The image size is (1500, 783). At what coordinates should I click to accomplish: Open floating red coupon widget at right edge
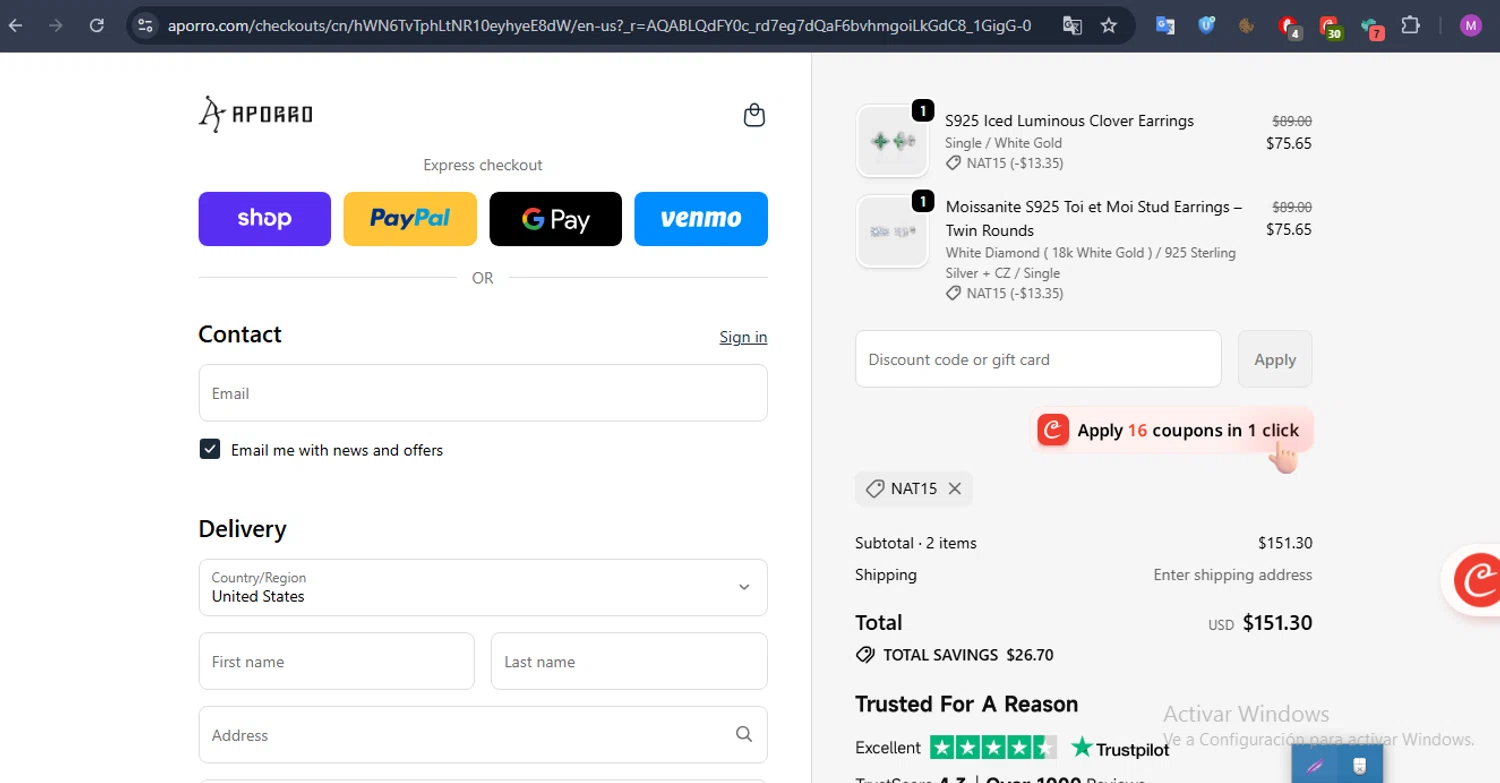(1475, 579)
